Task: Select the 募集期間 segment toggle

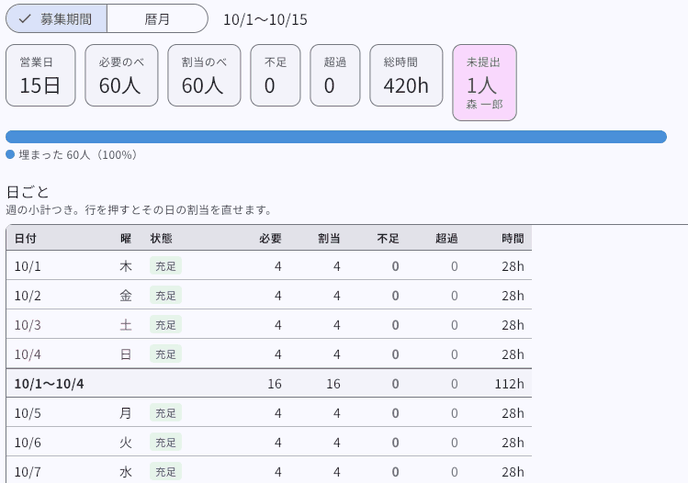Action: pyautogui.click(x=57, y=19)
